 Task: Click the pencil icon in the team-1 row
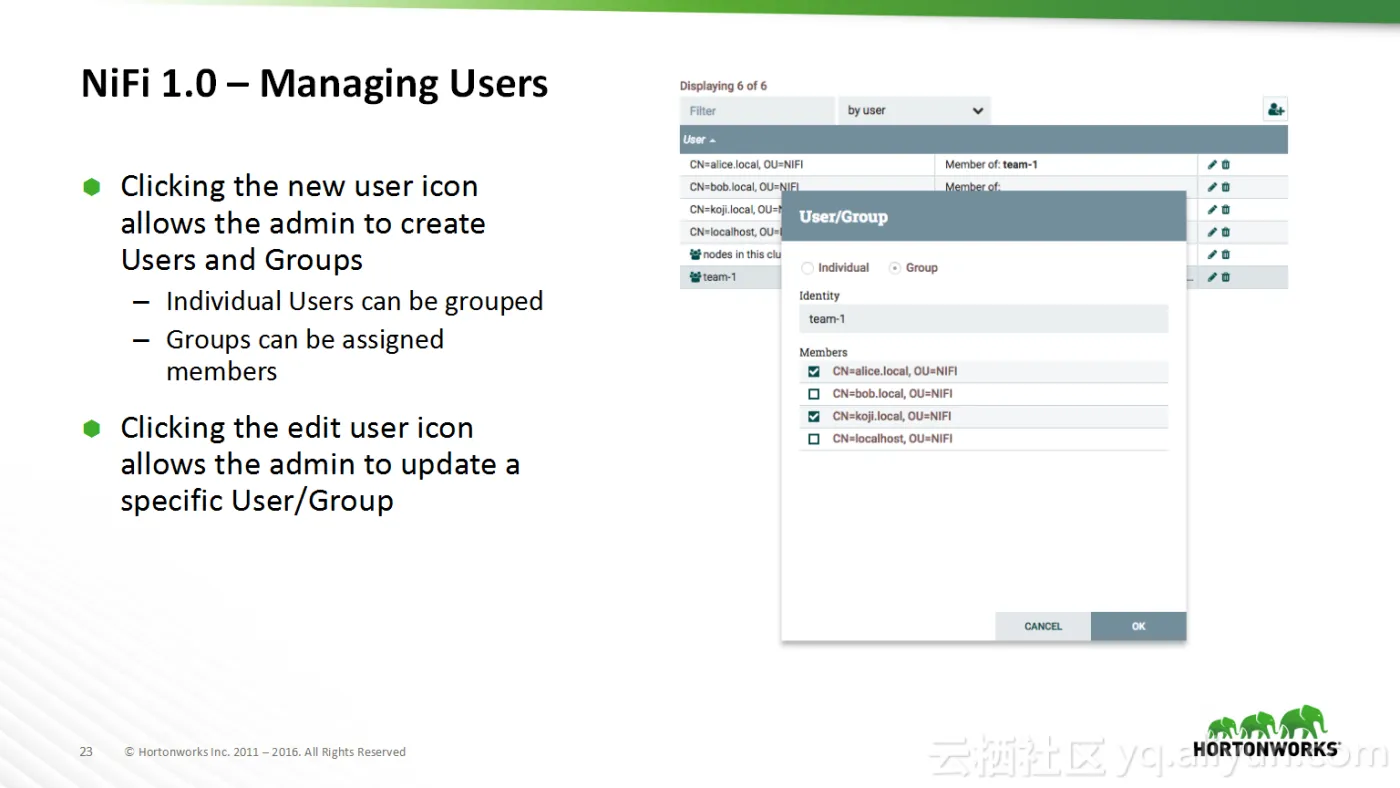1212,277
